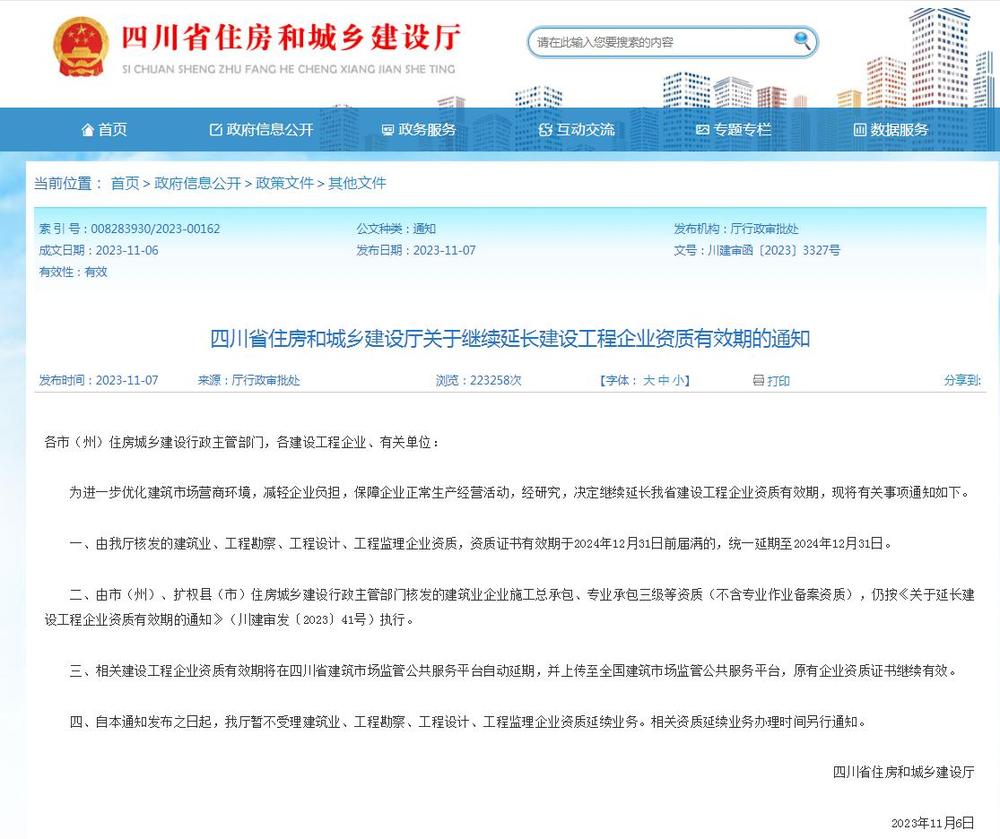This screenshot has height=839, width=1000.
Task: Click the magnifier search icon
Action: click(x=802, y=40)
